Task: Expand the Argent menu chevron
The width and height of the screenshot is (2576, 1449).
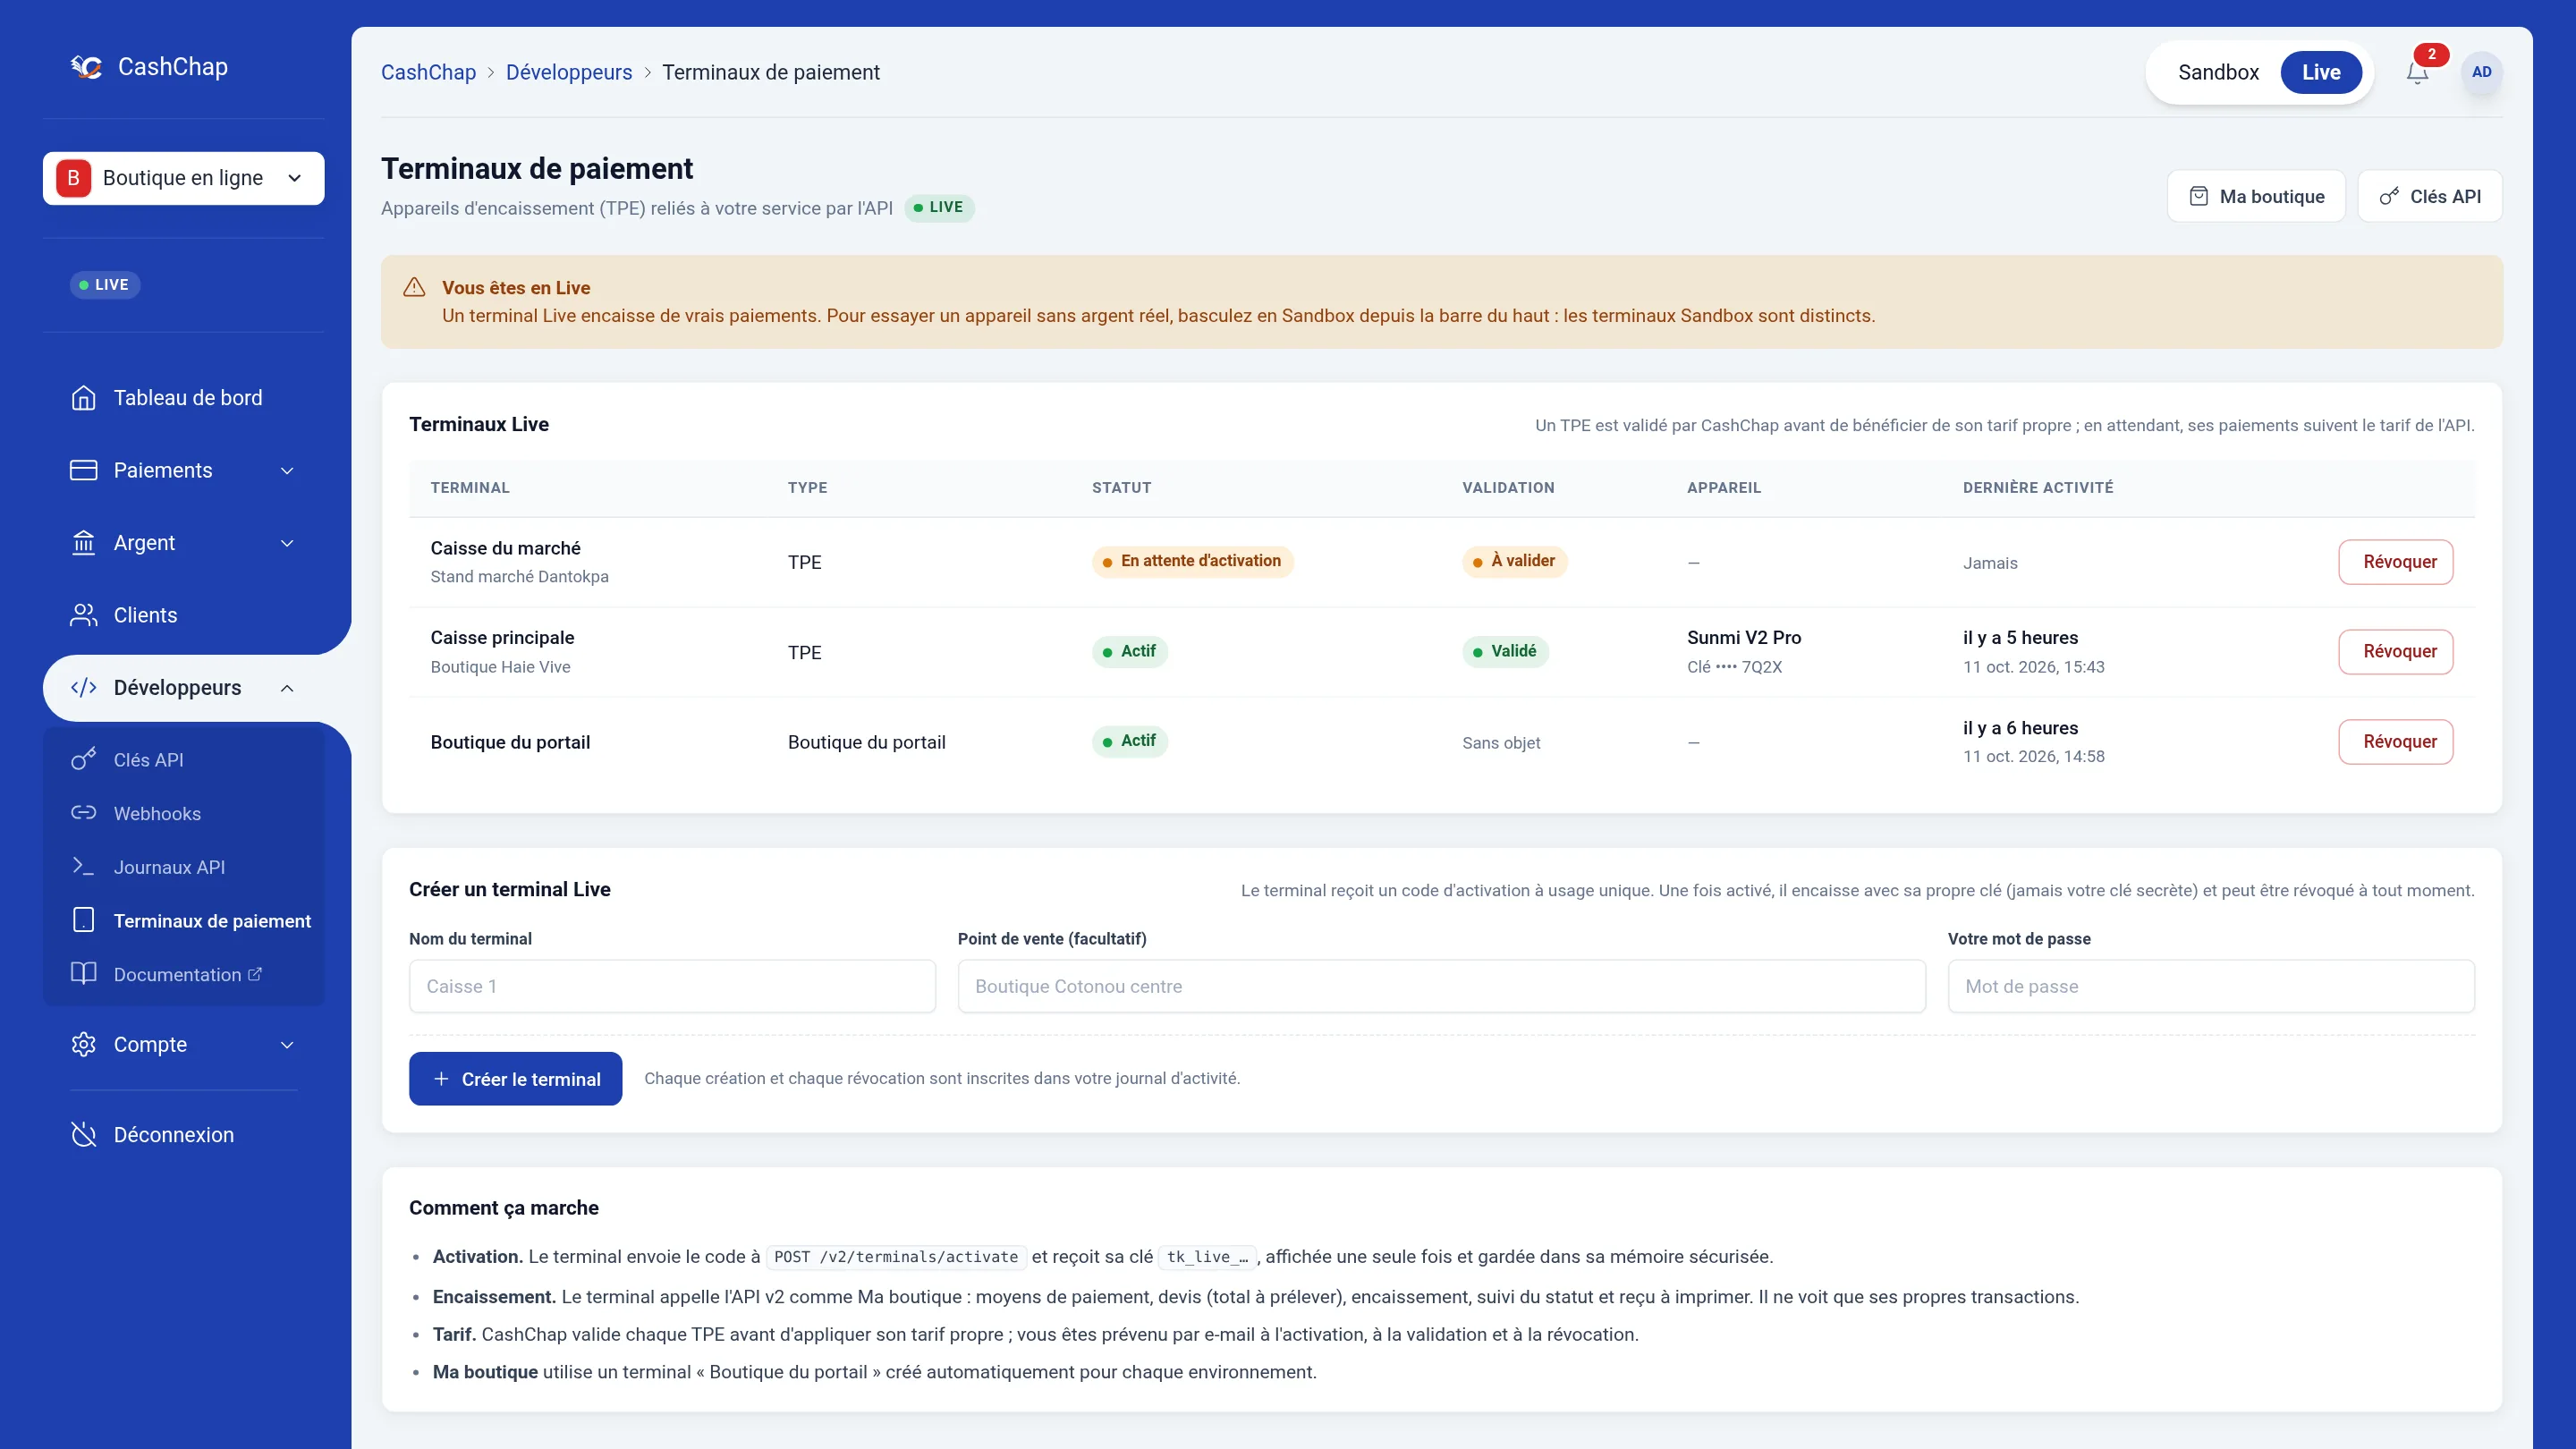Action: 287,543
